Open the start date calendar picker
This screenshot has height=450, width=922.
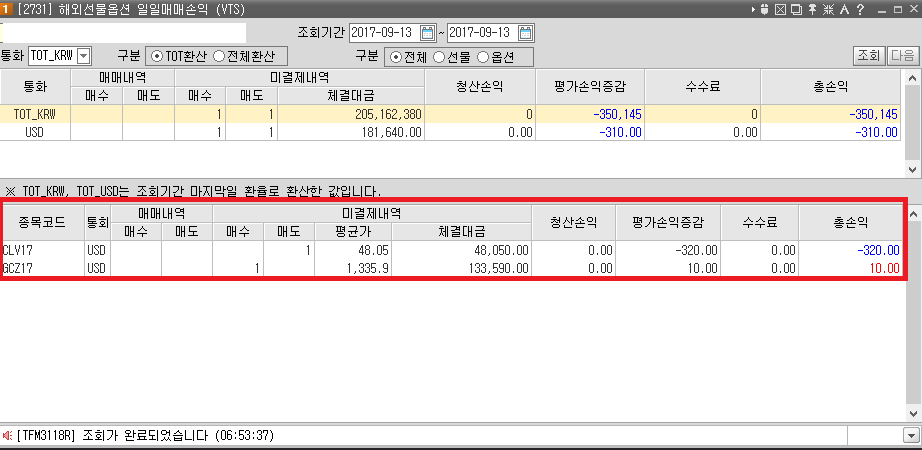(429, 33)
